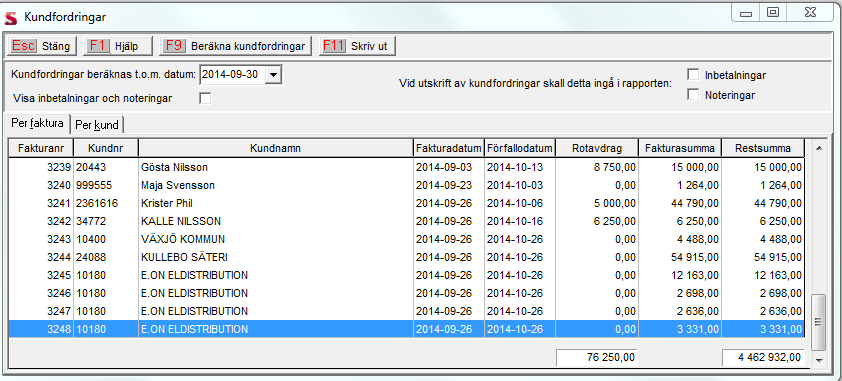The width and height of the screenshot is (842, 381).
Task: Select the Krister Phil row
Action: point(407,203)
